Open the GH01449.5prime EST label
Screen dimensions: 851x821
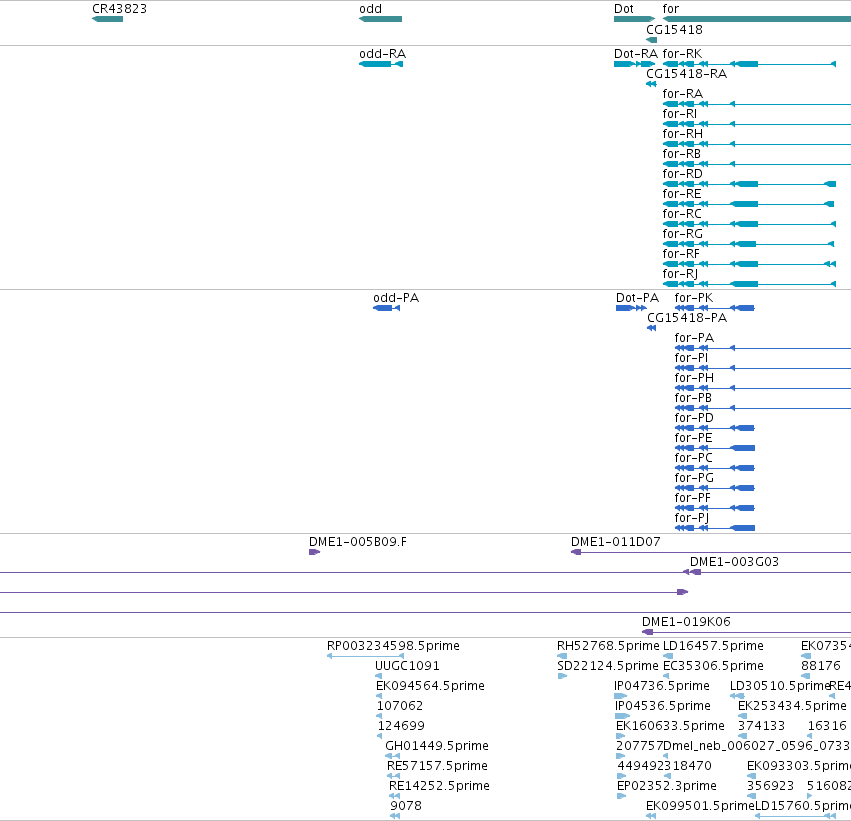(x=437, y=746)
